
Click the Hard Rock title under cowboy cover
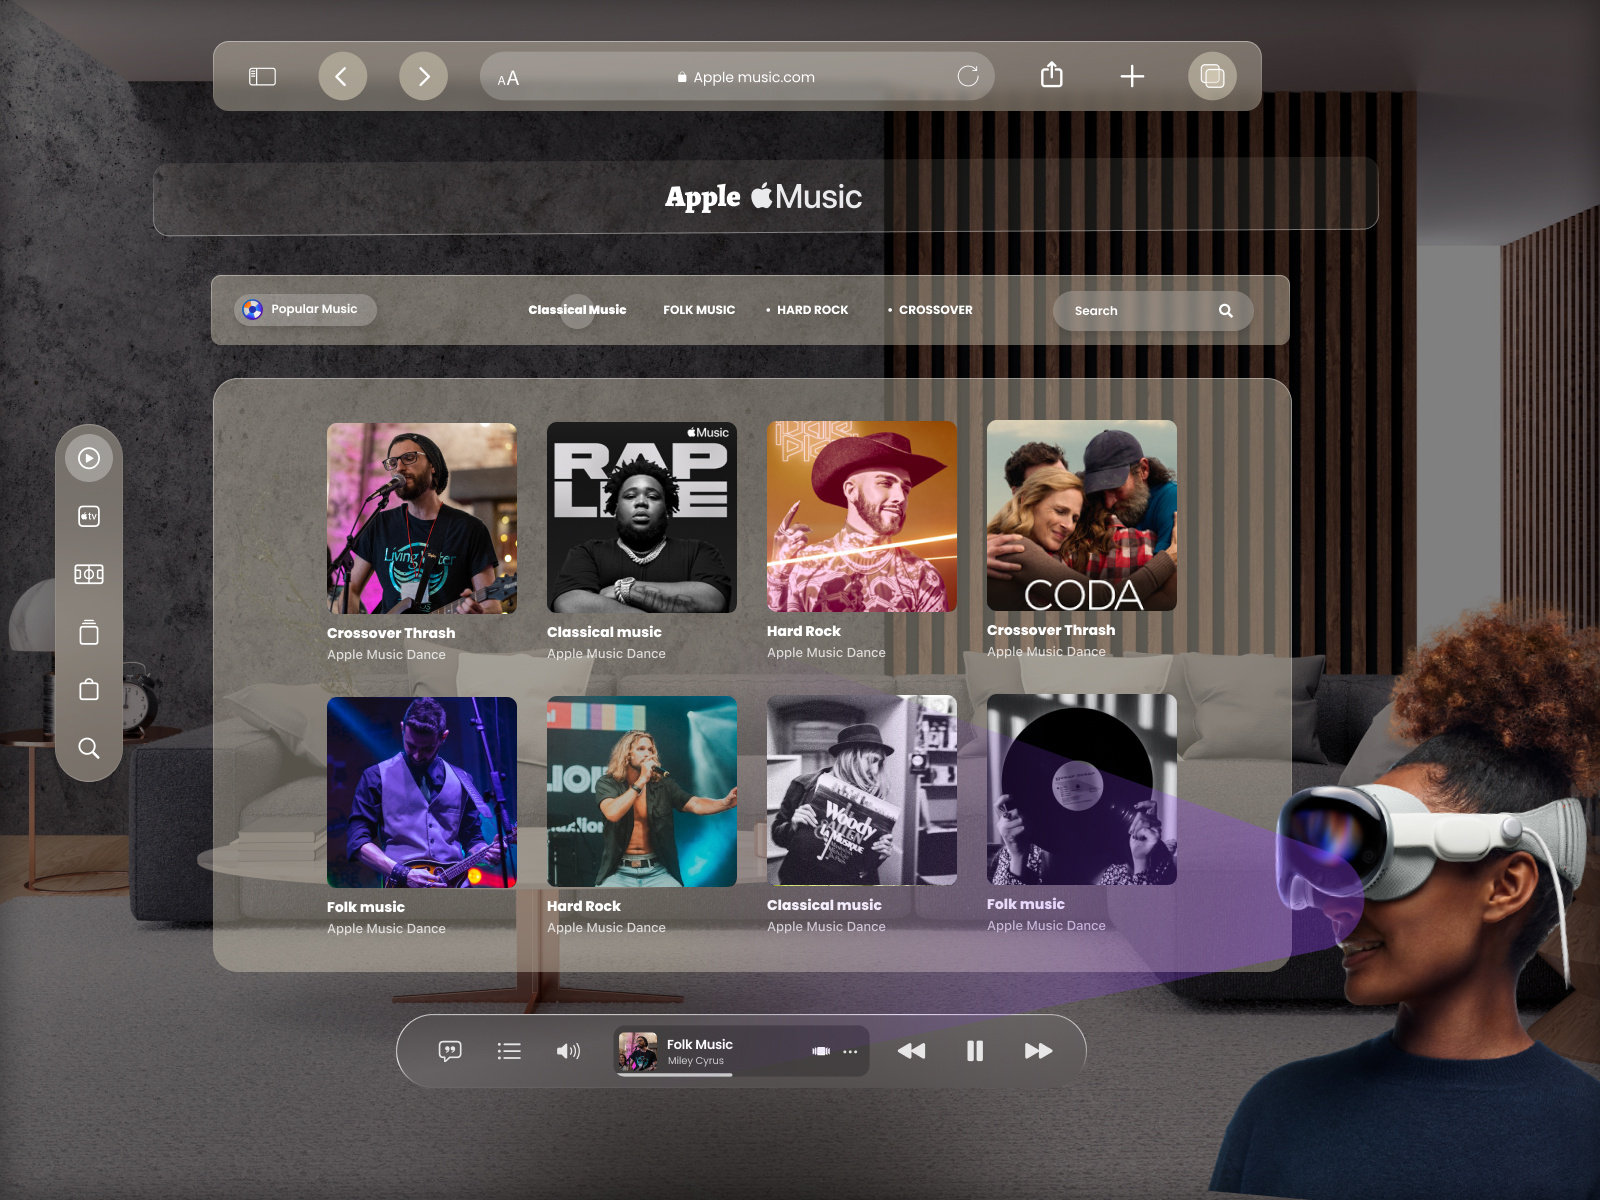(804, 631)
